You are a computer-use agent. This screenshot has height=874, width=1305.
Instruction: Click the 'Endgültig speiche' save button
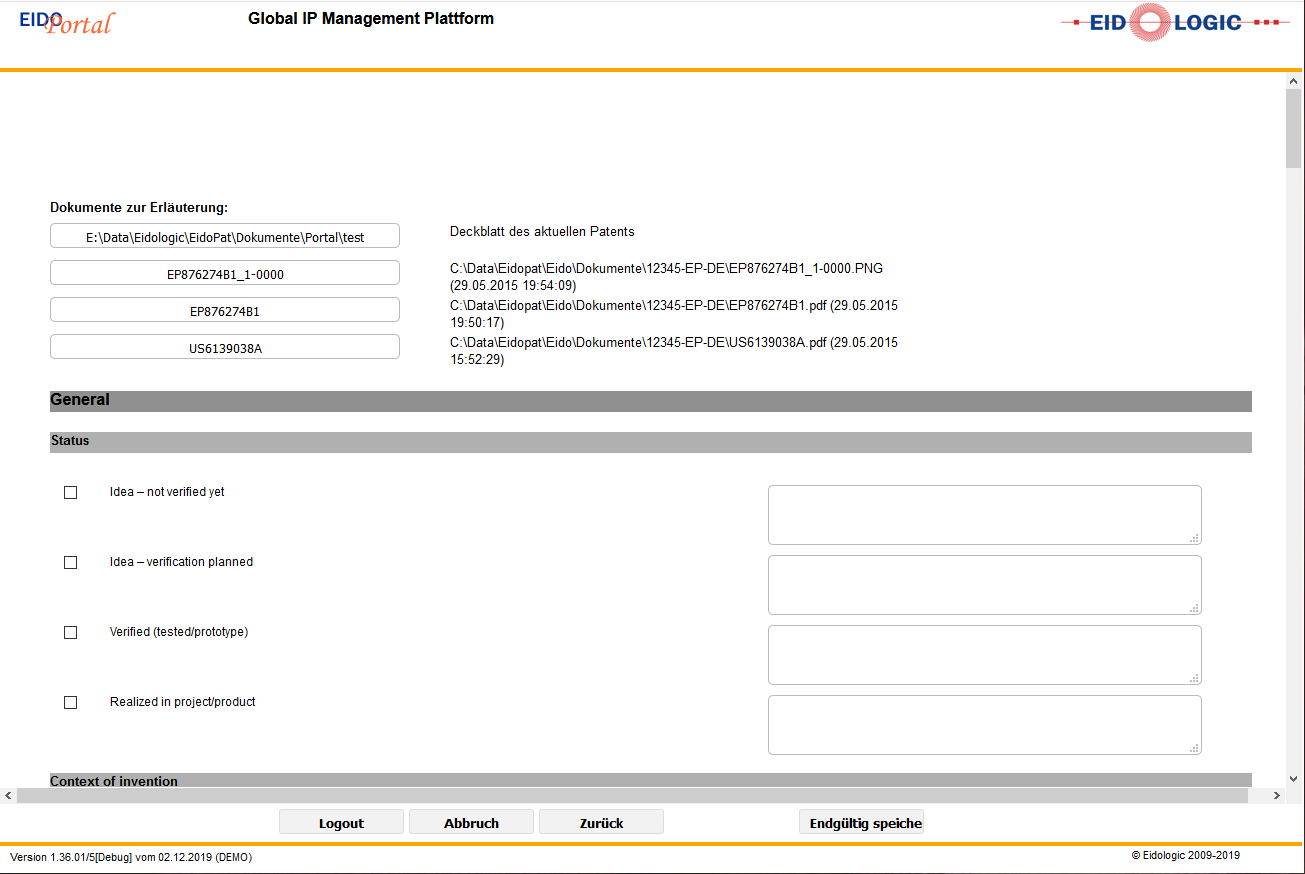point(861,822)
